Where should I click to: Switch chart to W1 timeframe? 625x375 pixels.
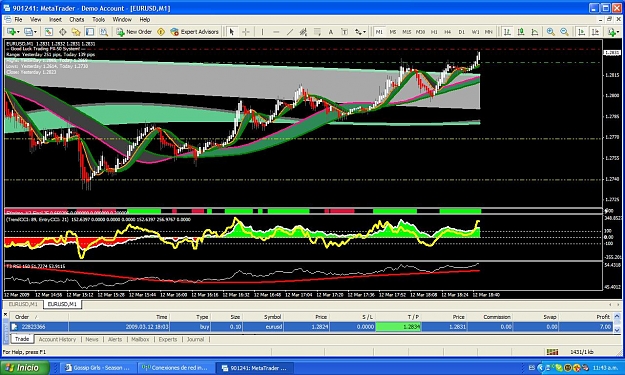pyautogui.click(x=476, y=32)
